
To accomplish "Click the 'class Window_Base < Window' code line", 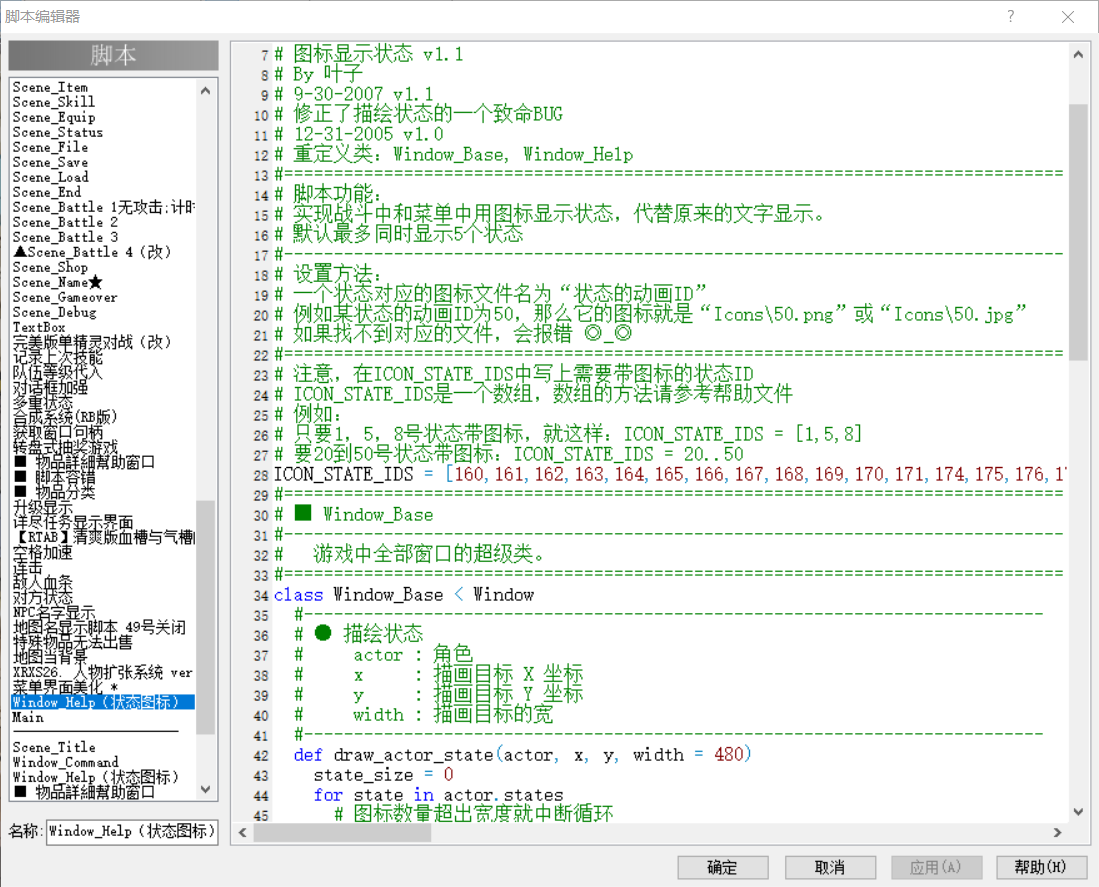I will 404,595.
